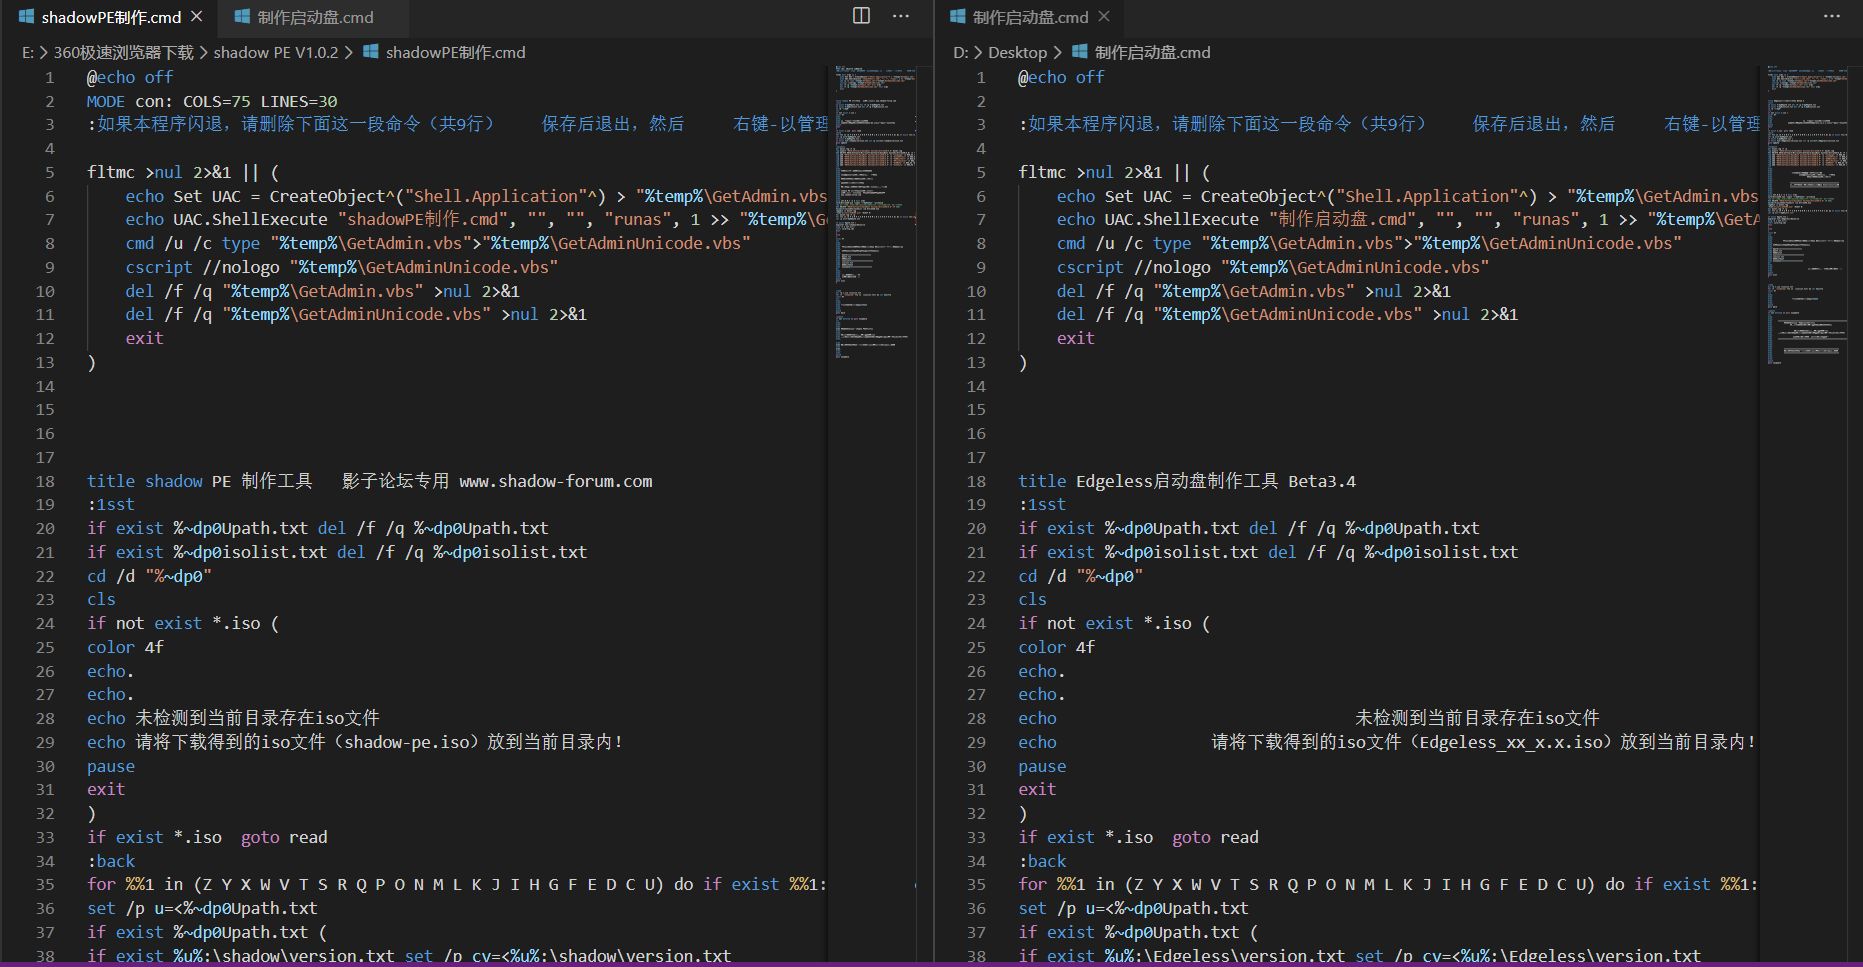Select 制作启动盘.cmd tab in right editor group
The width and height of the screenshot is (1863, 967).
pos(1028,16)
